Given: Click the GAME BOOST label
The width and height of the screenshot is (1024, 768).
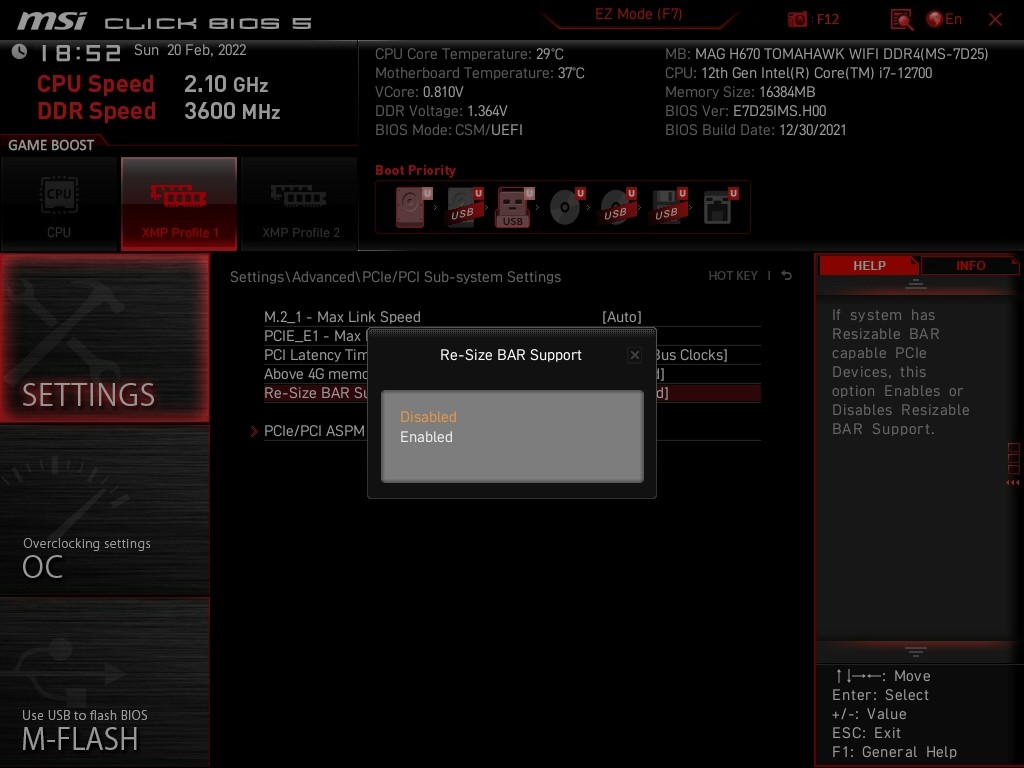Looking at the screenshot, I should coord(51,145).
